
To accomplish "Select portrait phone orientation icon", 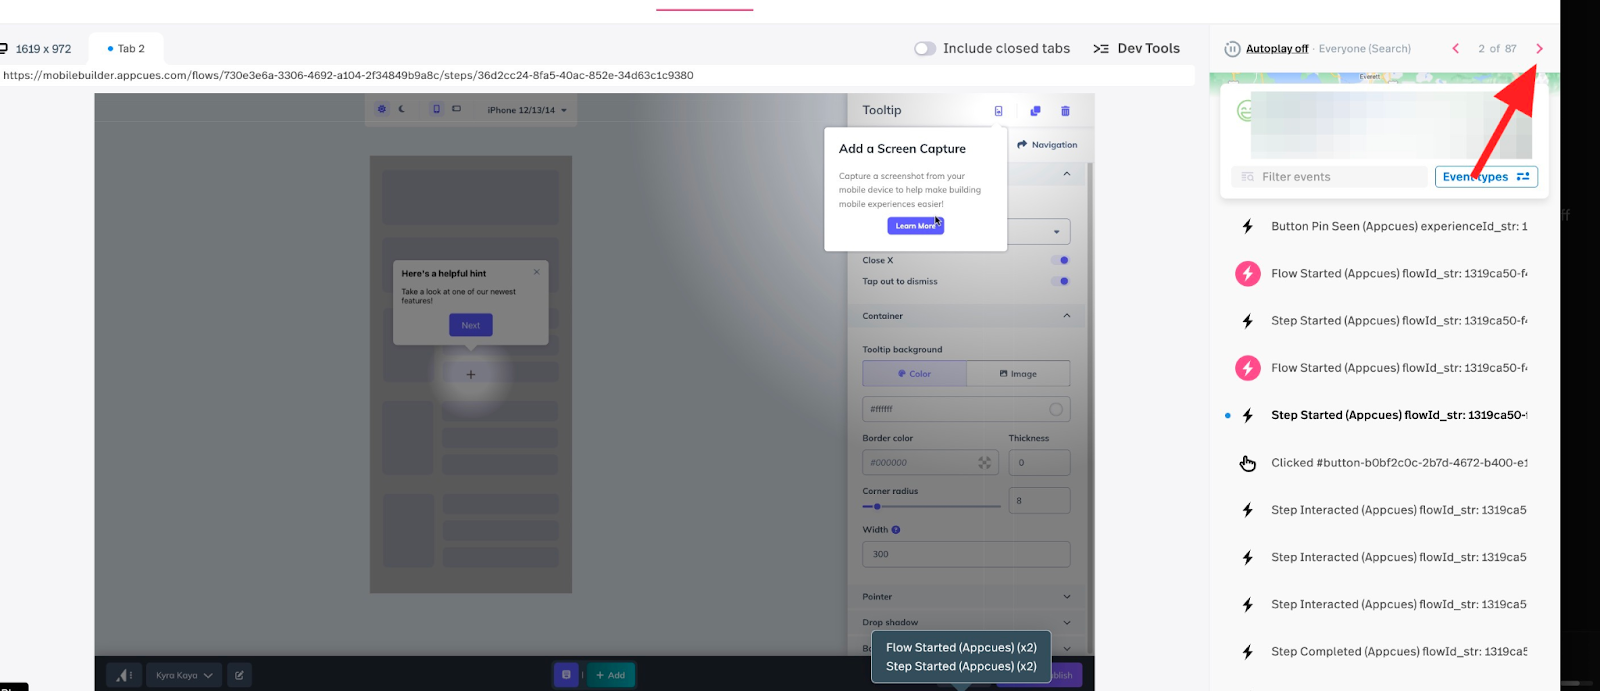I will click(436, 109).
